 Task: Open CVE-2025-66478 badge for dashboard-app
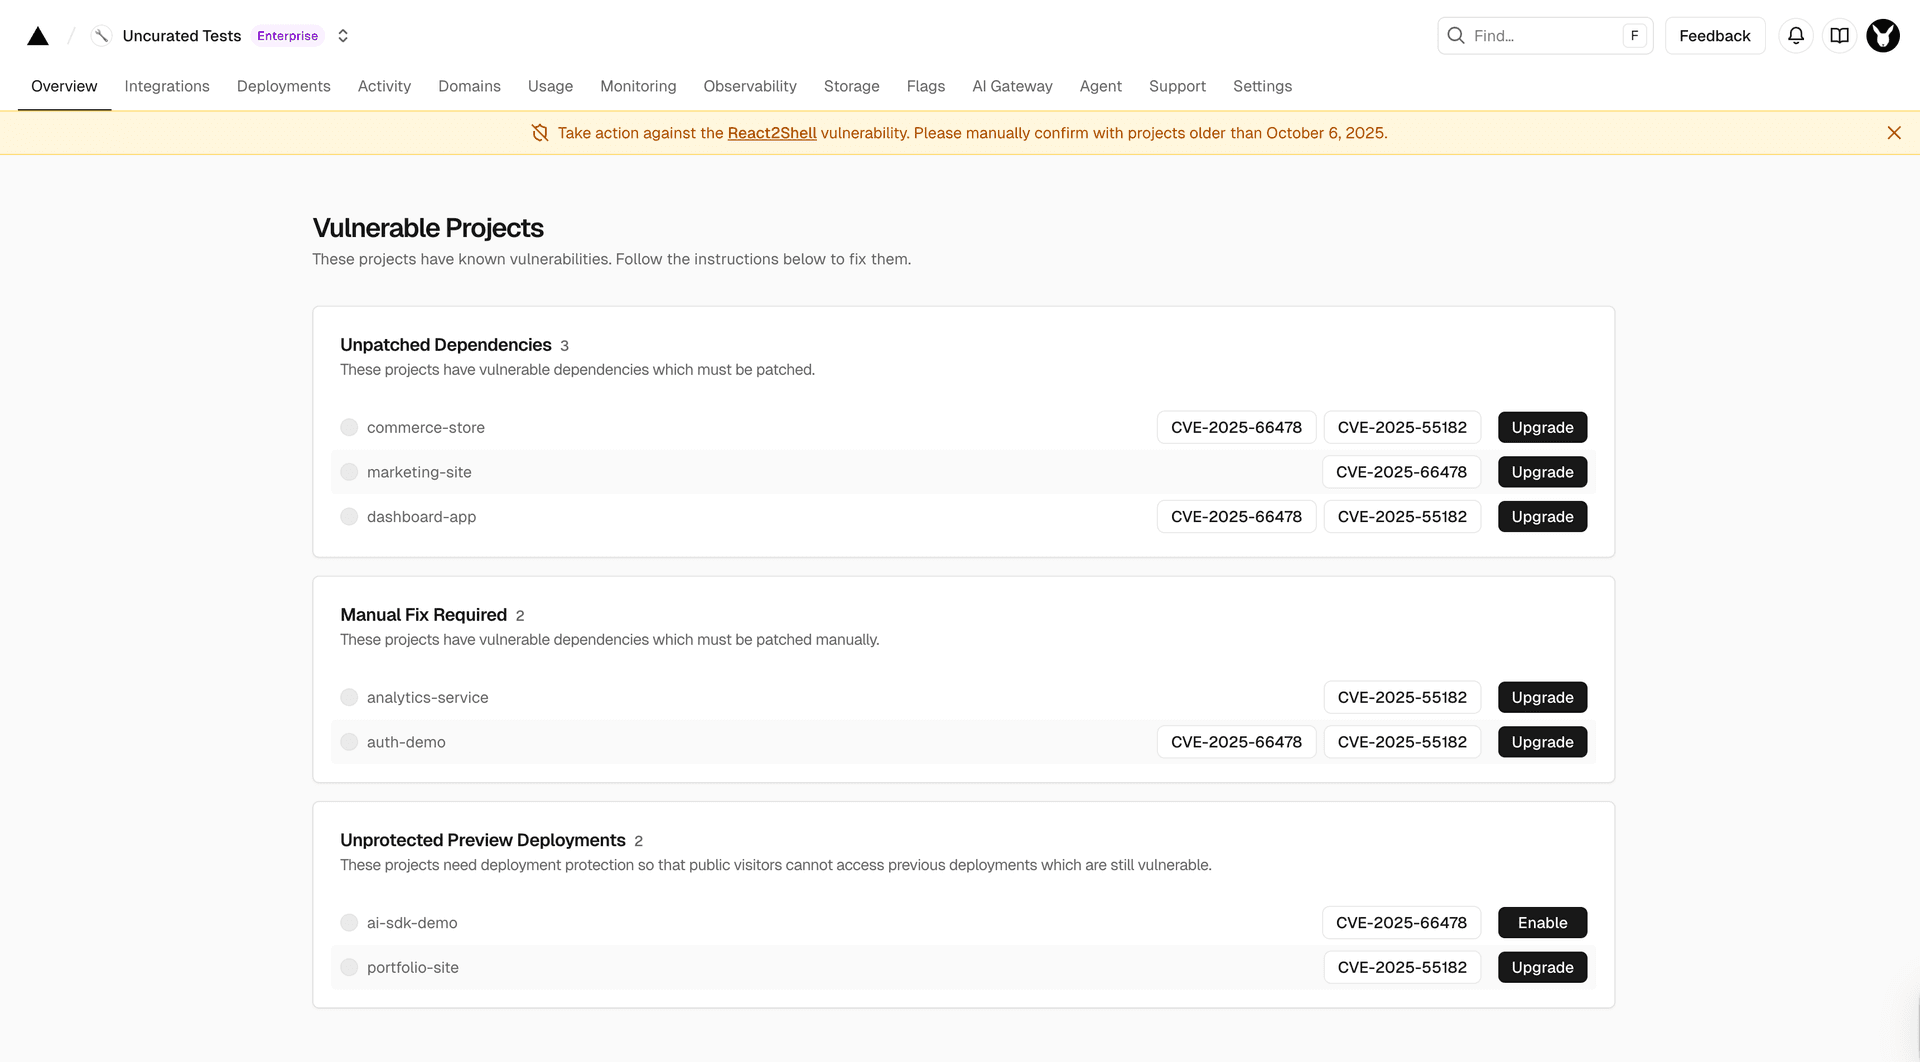click(1236, 517)
